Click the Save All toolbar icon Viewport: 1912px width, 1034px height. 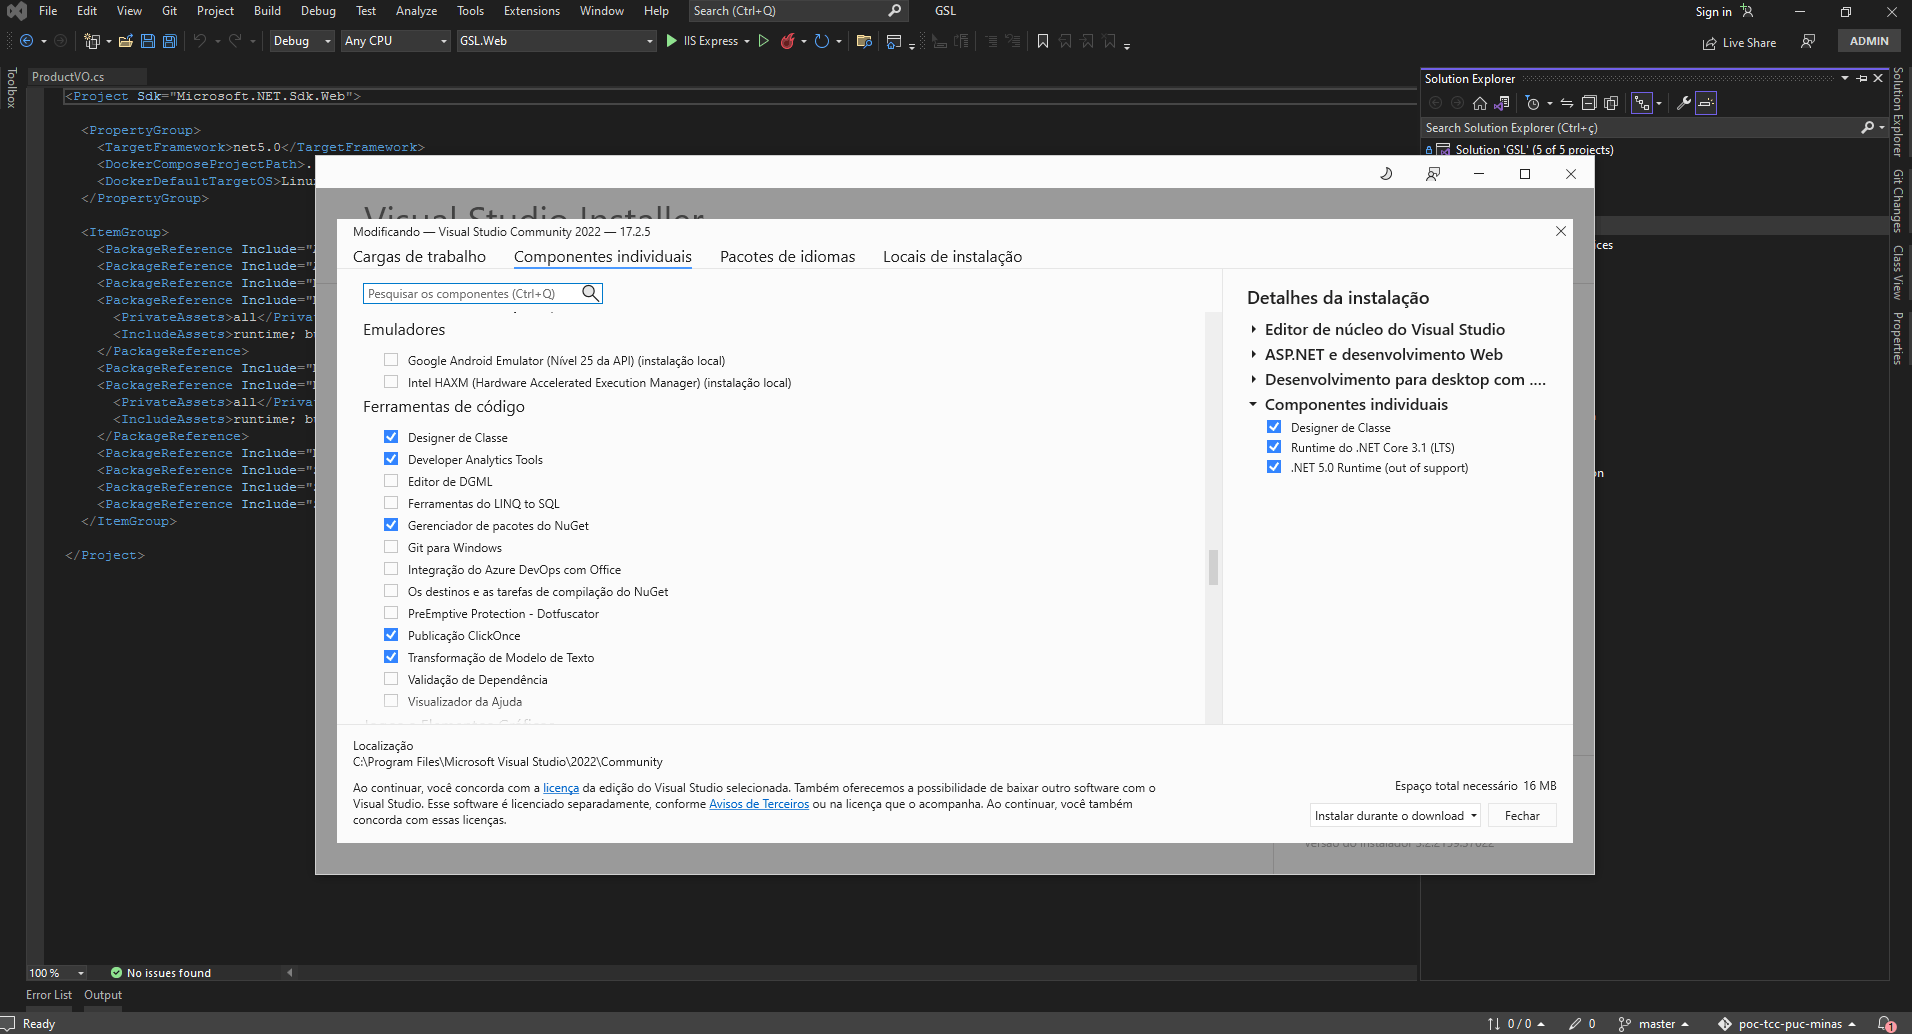[170, 41]
